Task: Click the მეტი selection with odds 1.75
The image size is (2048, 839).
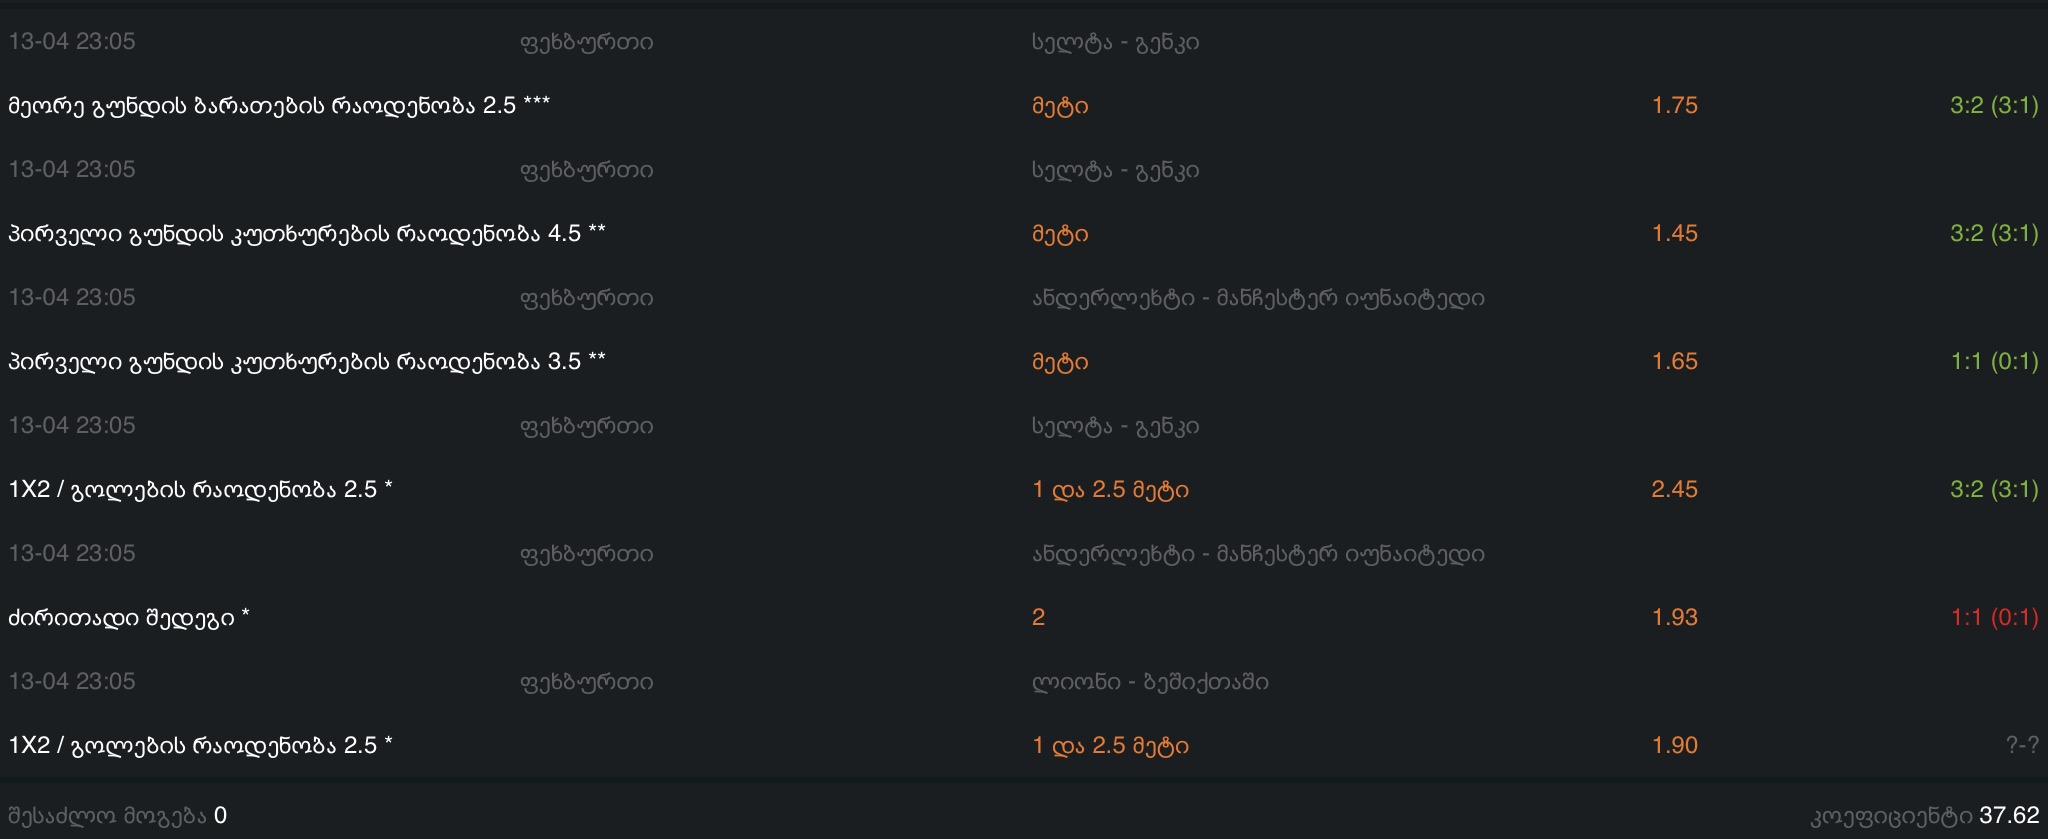Action: click(1060, 106)
